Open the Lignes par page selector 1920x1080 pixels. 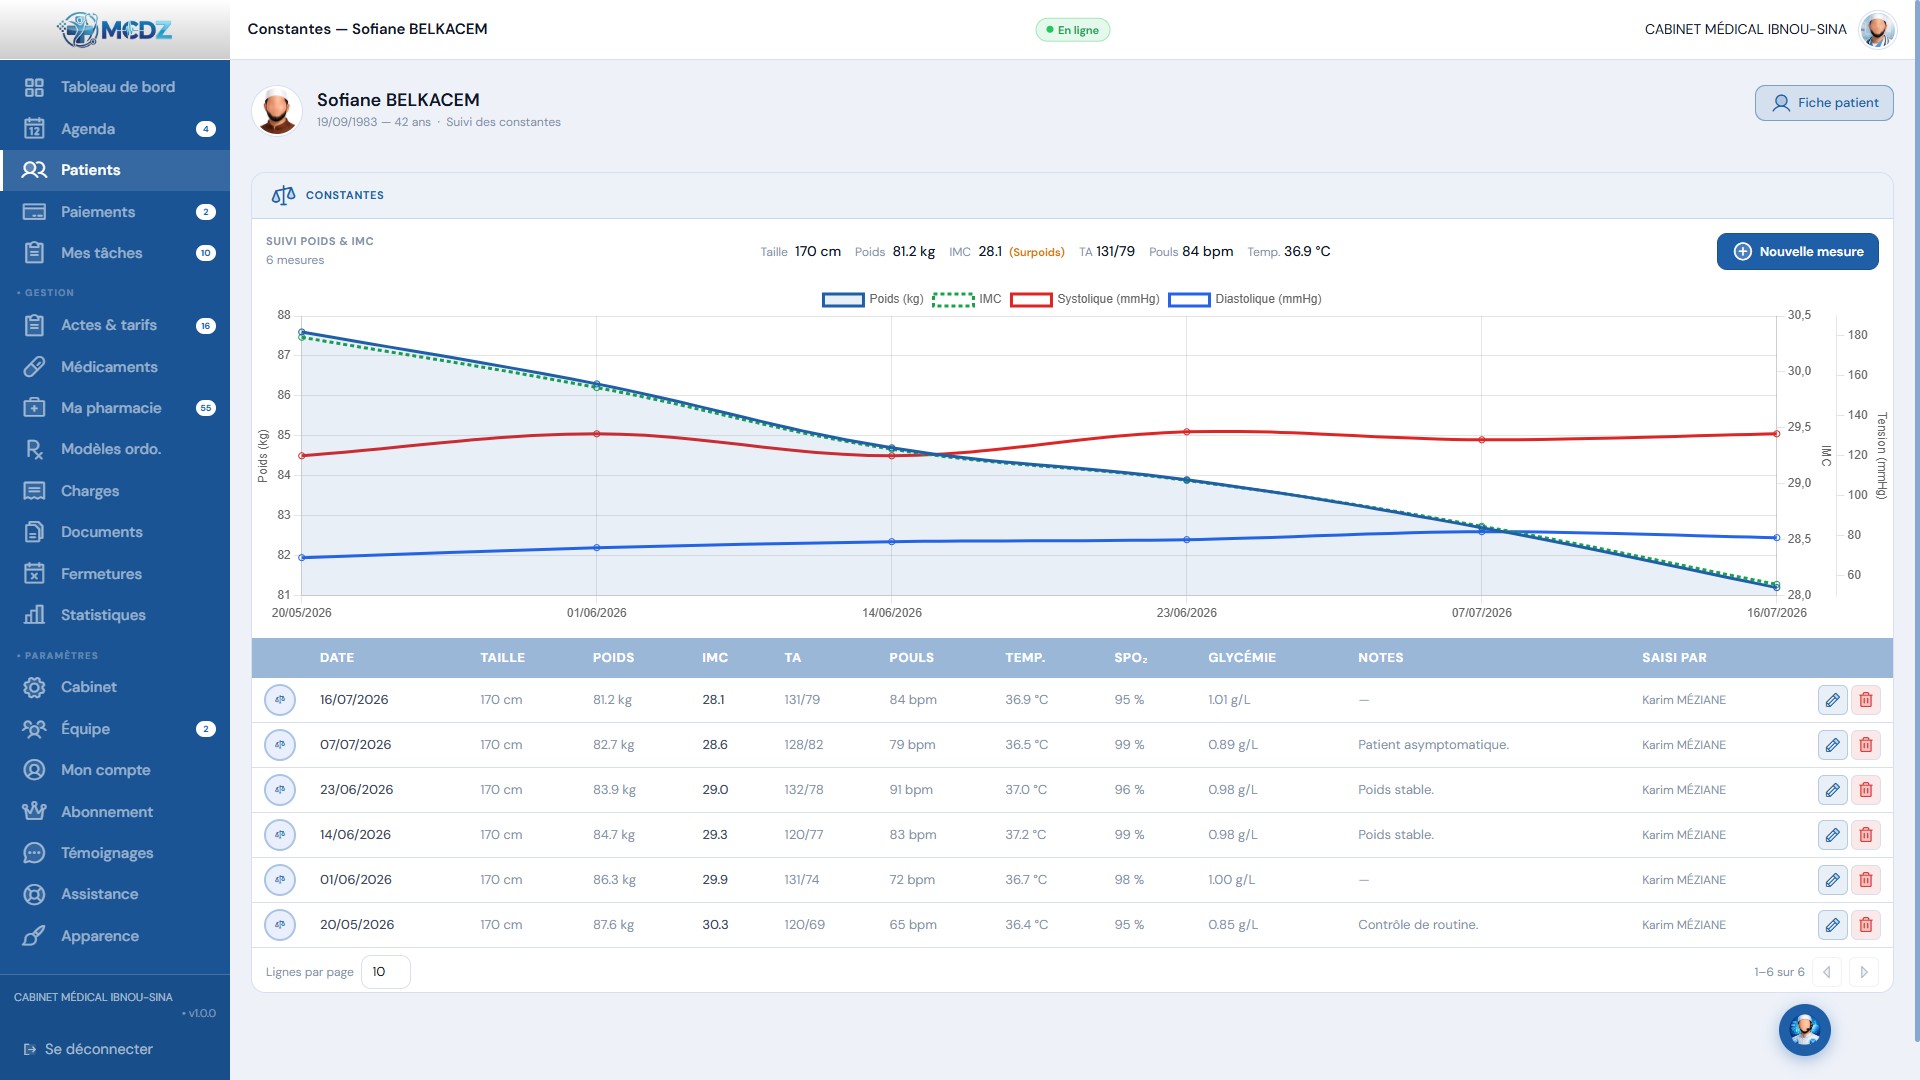385,972
